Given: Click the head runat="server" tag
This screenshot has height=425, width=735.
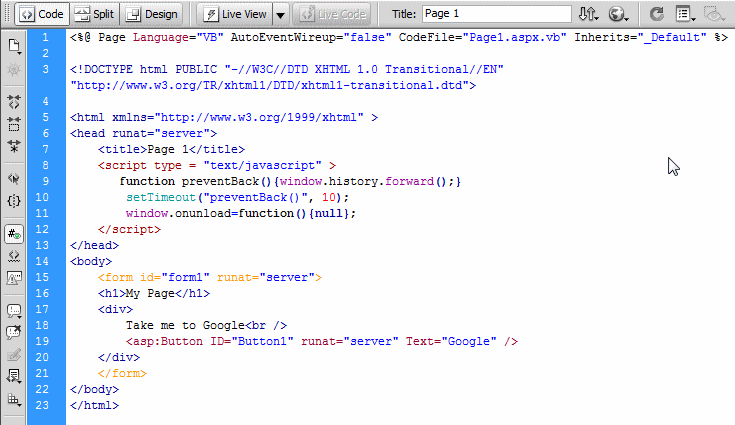Looking at the screenshot, I should tap(143, 133).
